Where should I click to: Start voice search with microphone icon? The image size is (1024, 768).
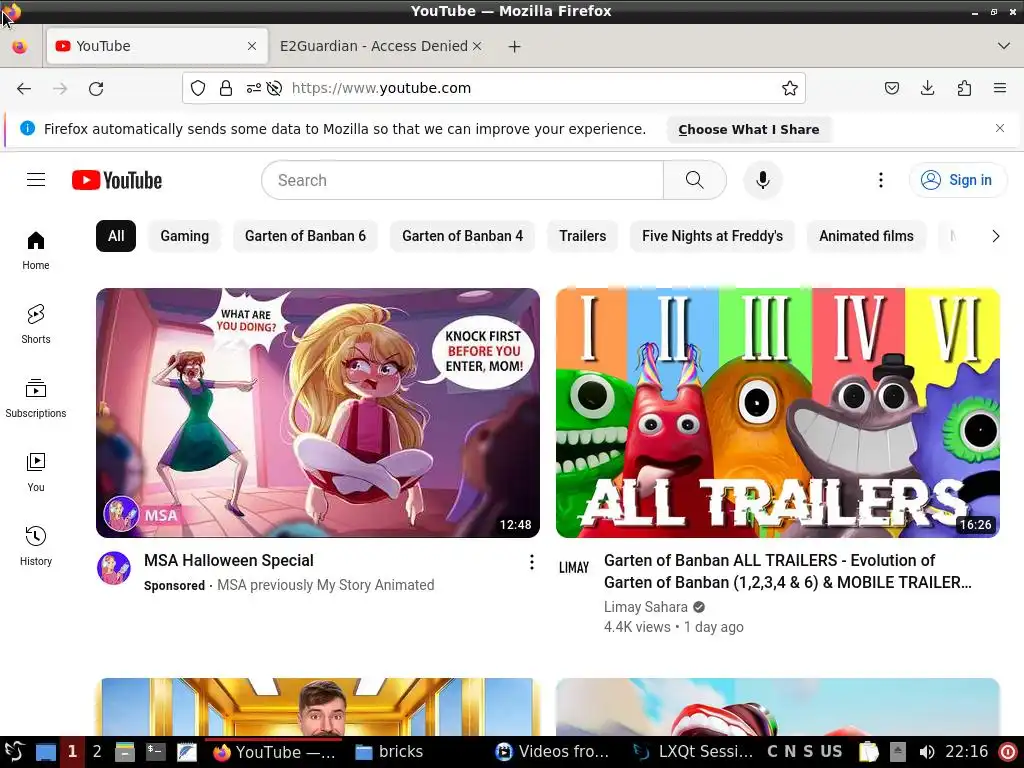point(762,180)
